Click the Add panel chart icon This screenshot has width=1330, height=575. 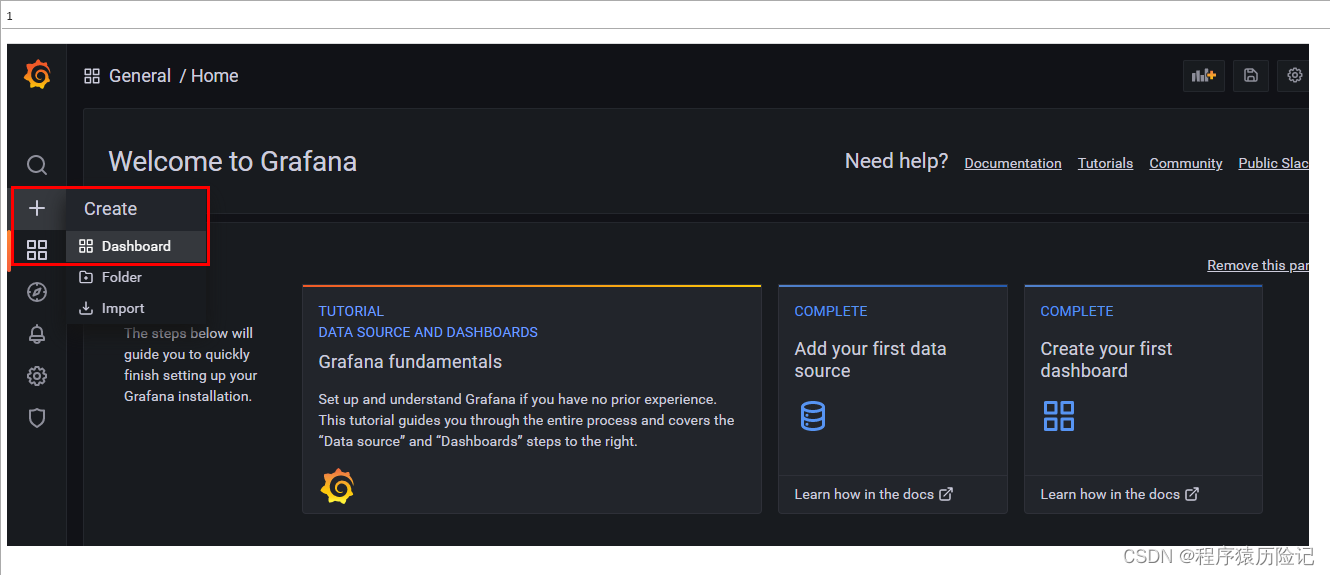1204,75
